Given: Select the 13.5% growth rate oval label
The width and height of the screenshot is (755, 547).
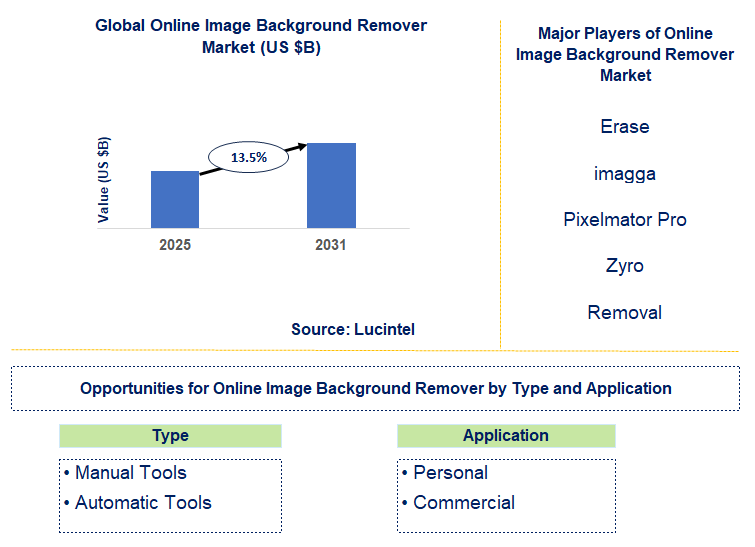Looking at the screenshot, I should point(248,157).
